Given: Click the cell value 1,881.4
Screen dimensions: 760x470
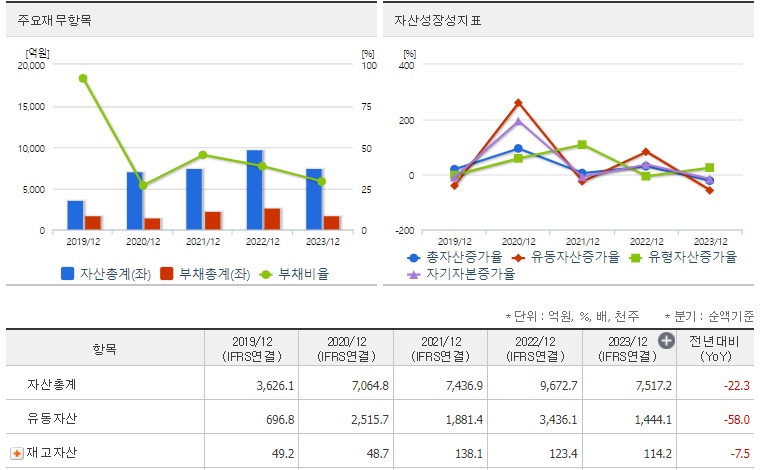Looking at the screenshot, I should (464, 420).
